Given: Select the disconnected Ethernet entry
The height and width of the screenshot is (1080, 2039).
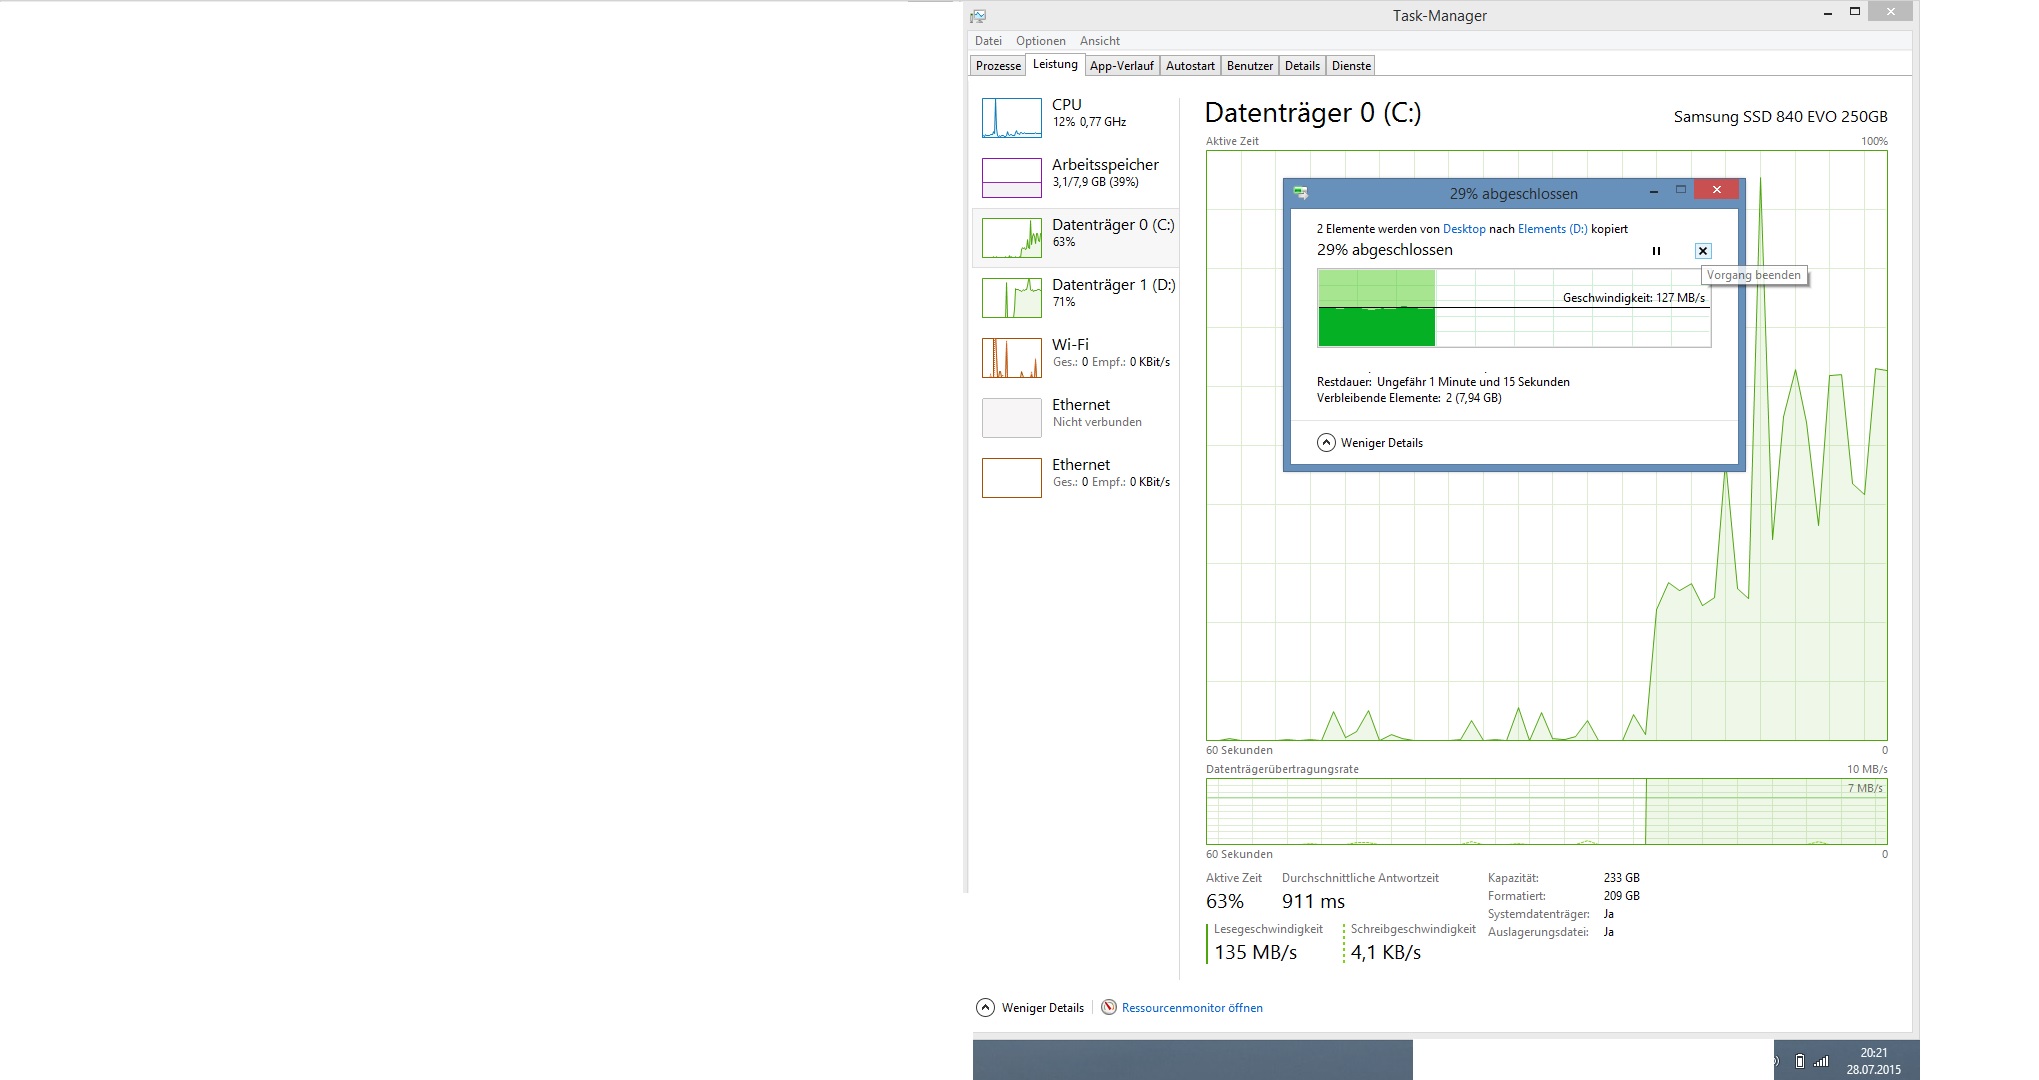Looking at the screenshot, I should click(1075, 418).
